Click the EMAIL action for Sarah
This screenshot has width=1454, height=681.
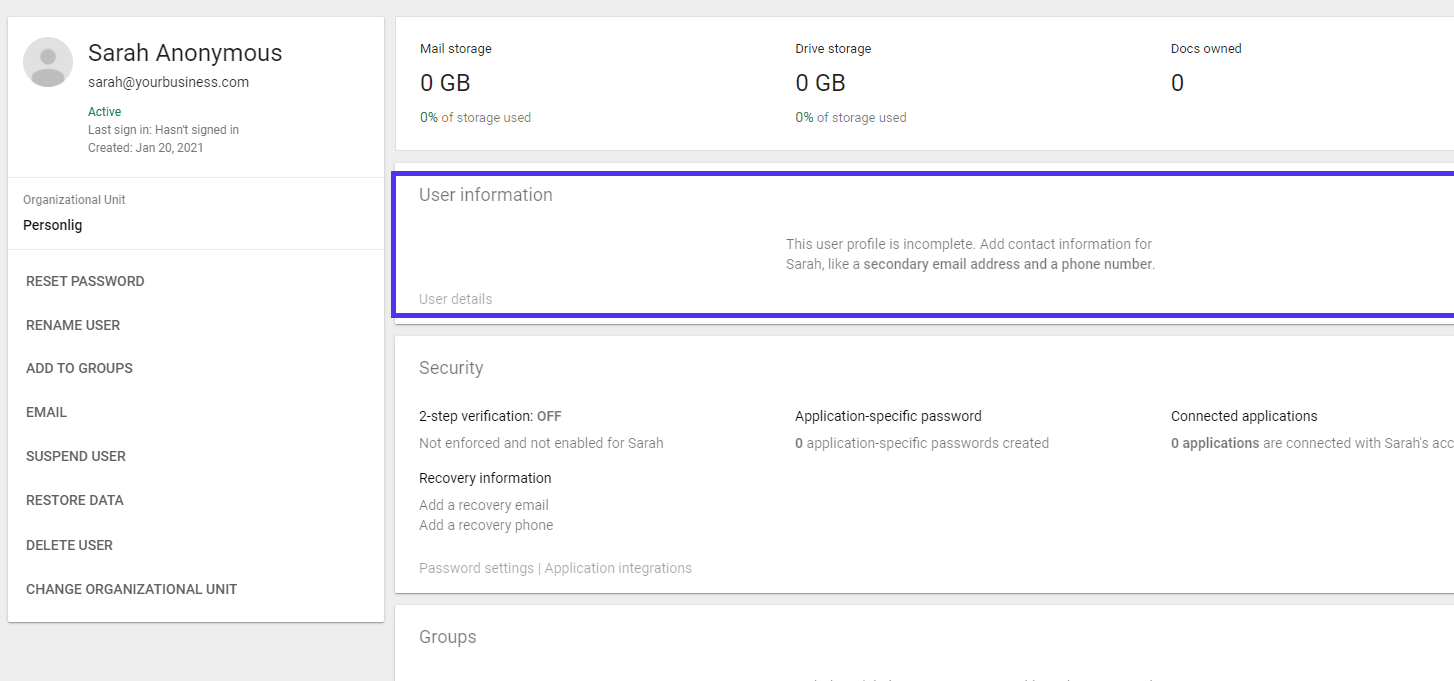pos(46,412)
